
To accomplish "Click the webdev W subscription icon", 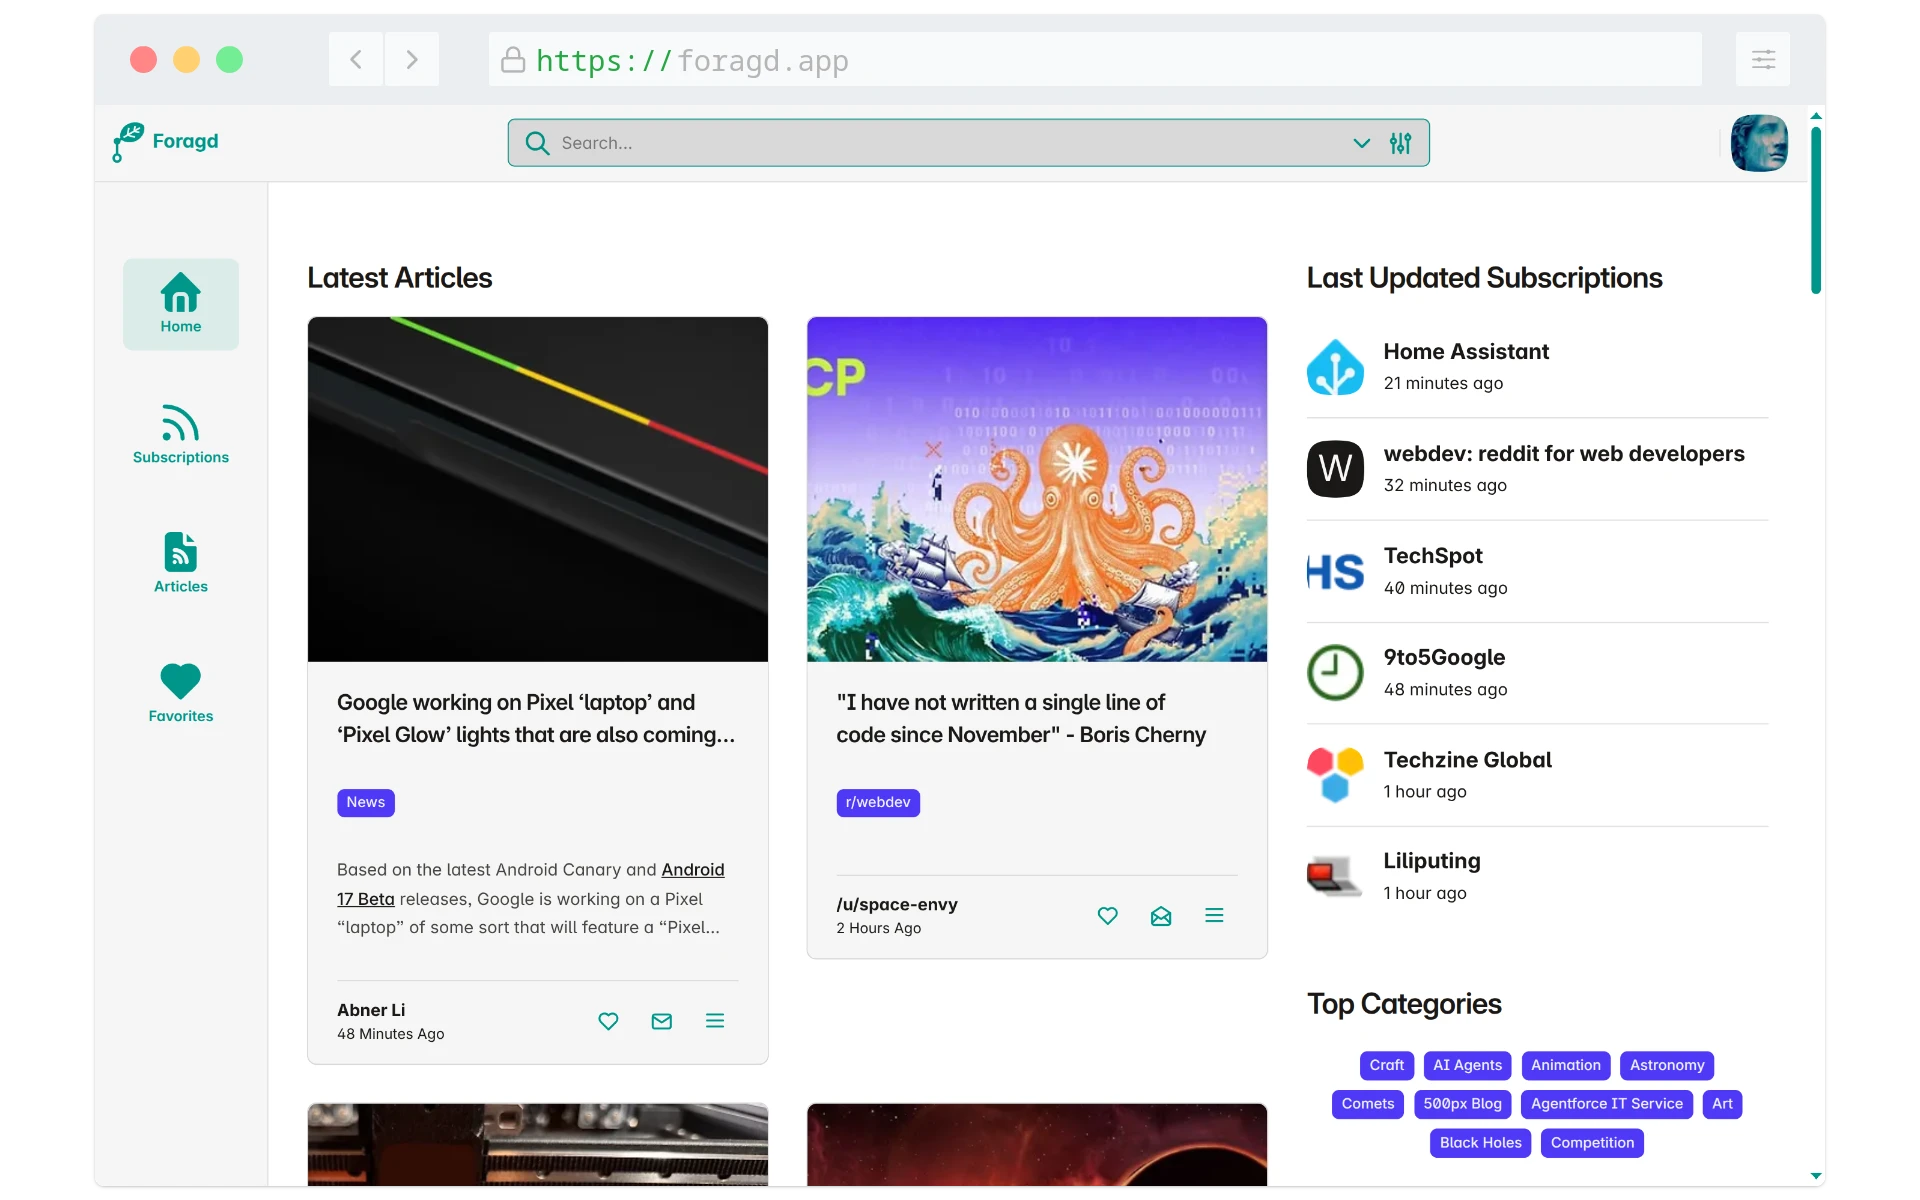I will point(1335,469).
